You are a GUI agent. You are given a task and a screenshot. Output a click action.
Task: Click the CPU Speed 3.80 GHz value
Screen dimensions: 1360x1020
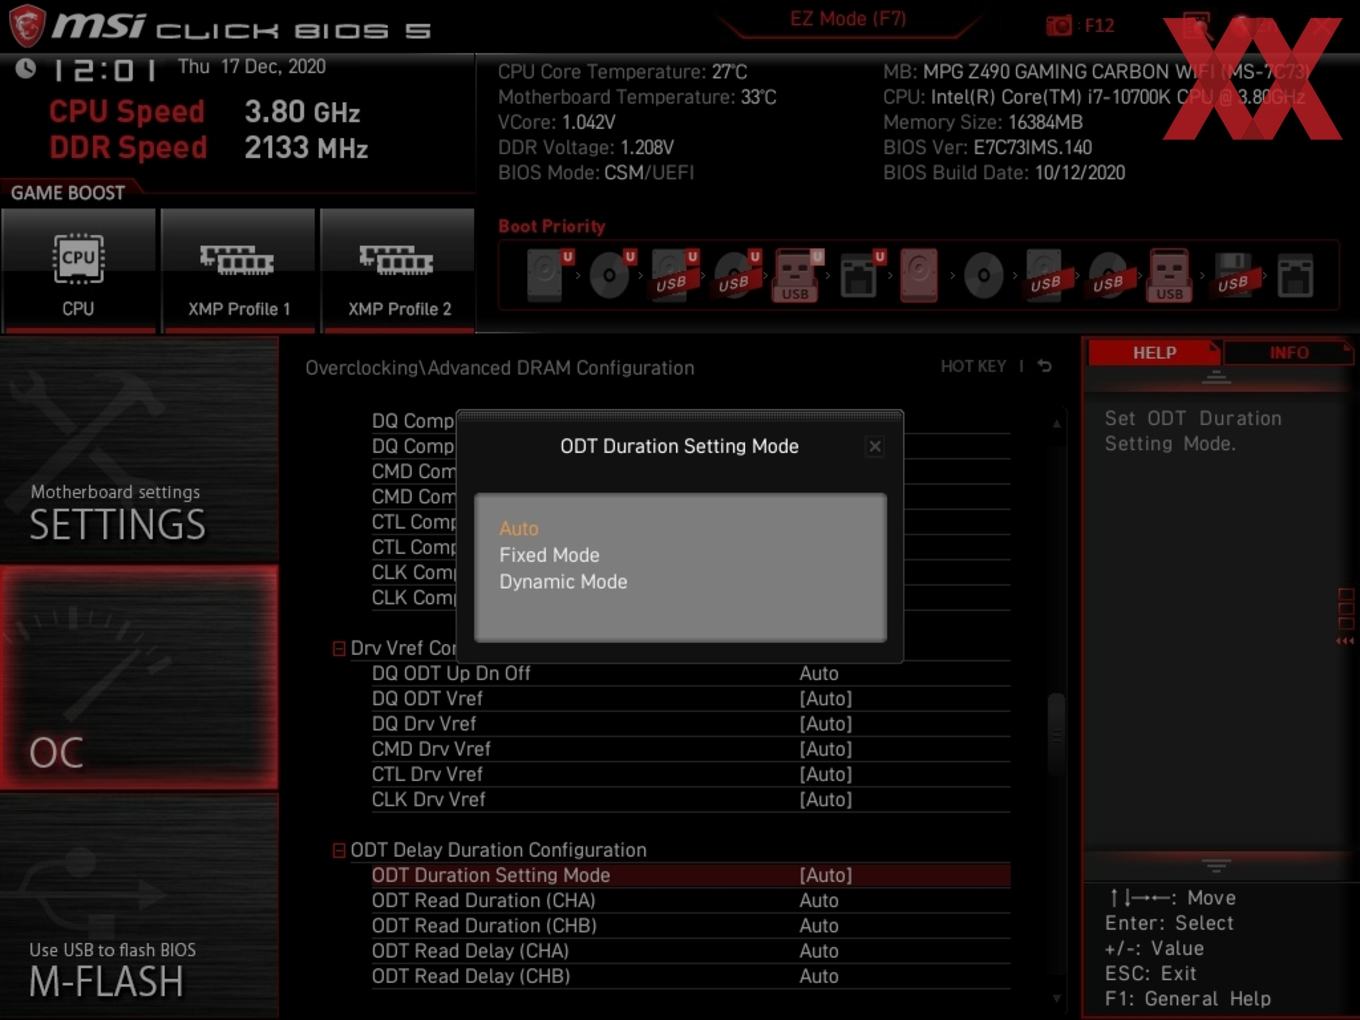[x=302, y=112]
